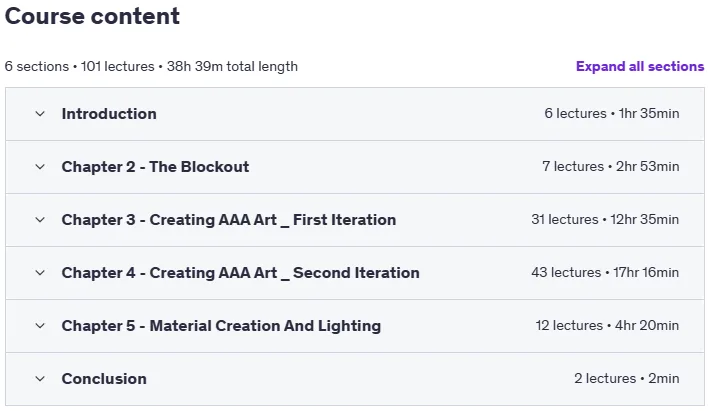Select the 12 lectures • 4hr 20min text
This screenshot has height=411, width=711.
[607, 326]
